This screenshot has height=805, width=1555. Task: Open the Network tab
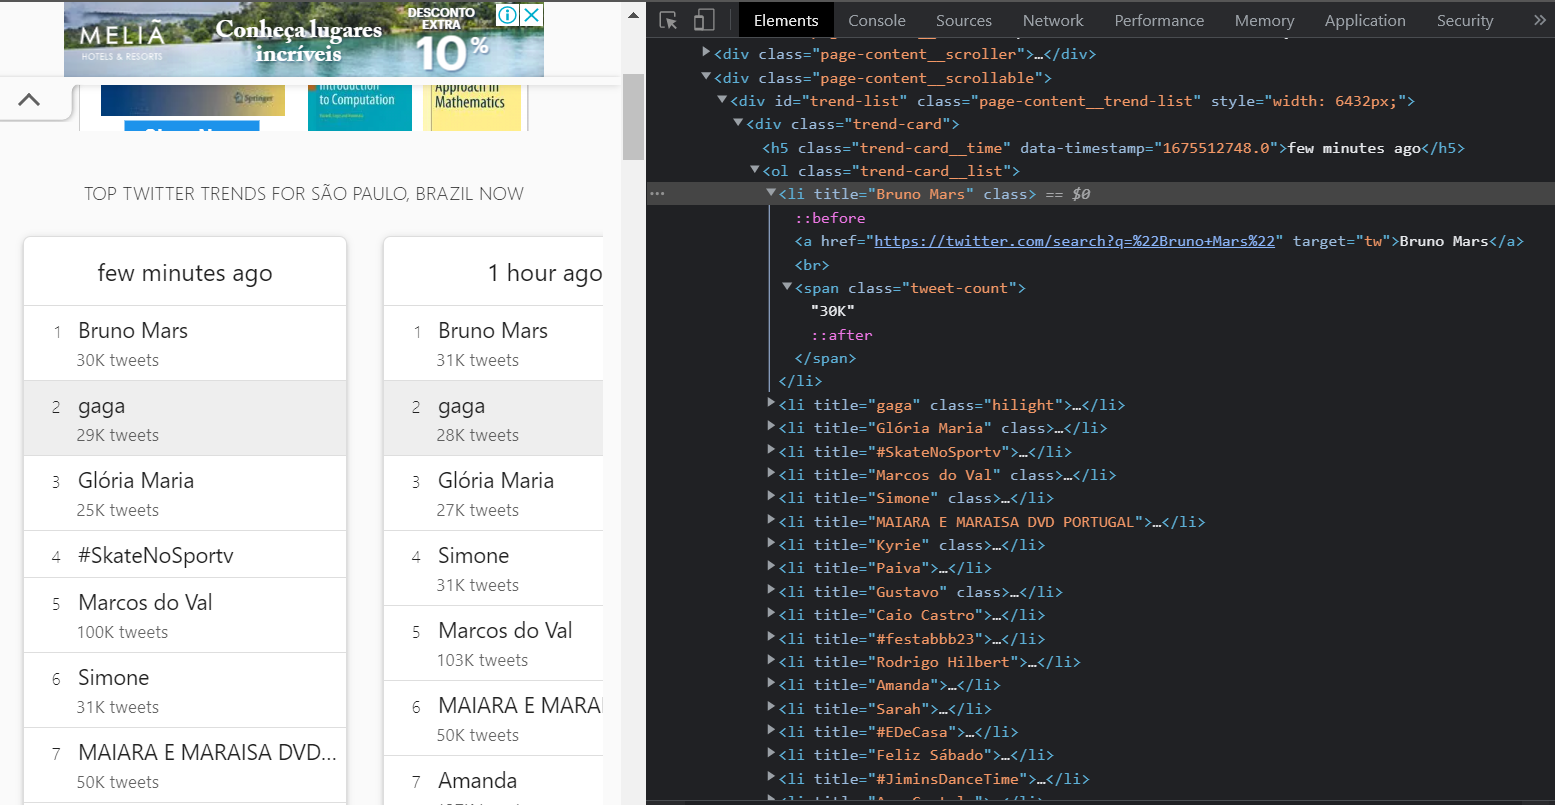[1053, 20]
